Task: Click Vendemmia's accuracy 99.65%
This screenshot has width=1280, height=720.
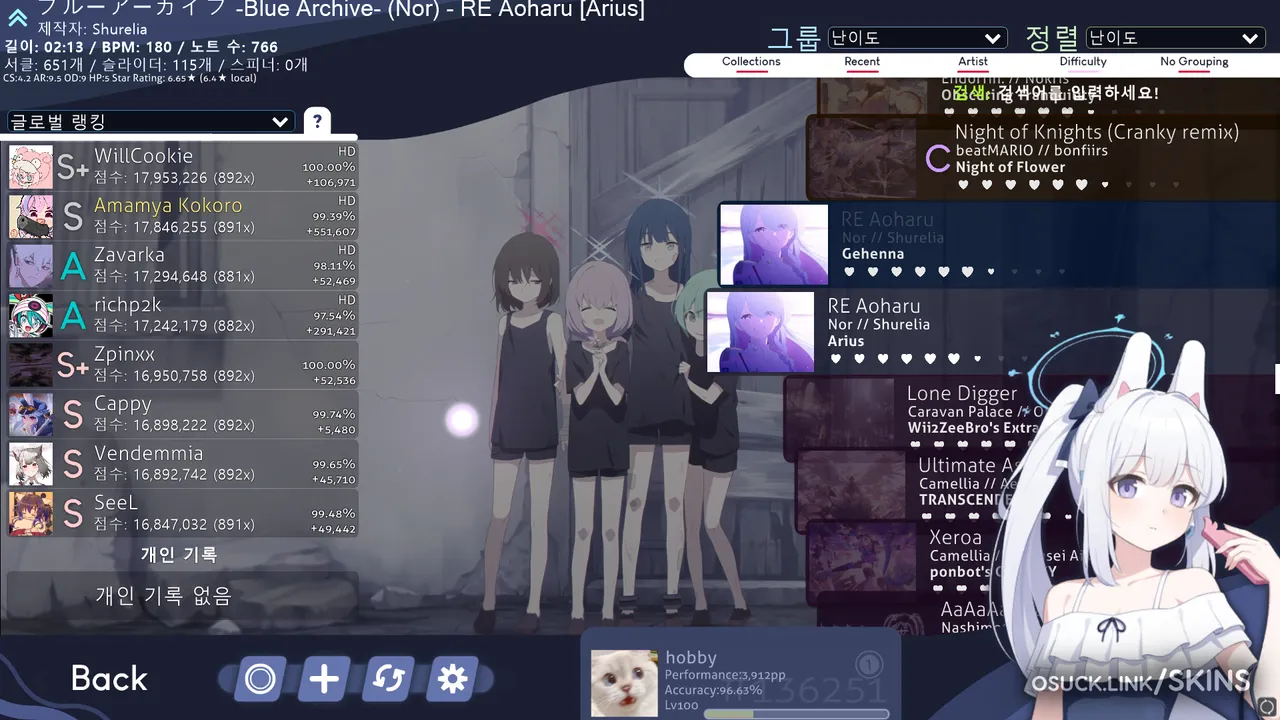Action: (333, 464)
